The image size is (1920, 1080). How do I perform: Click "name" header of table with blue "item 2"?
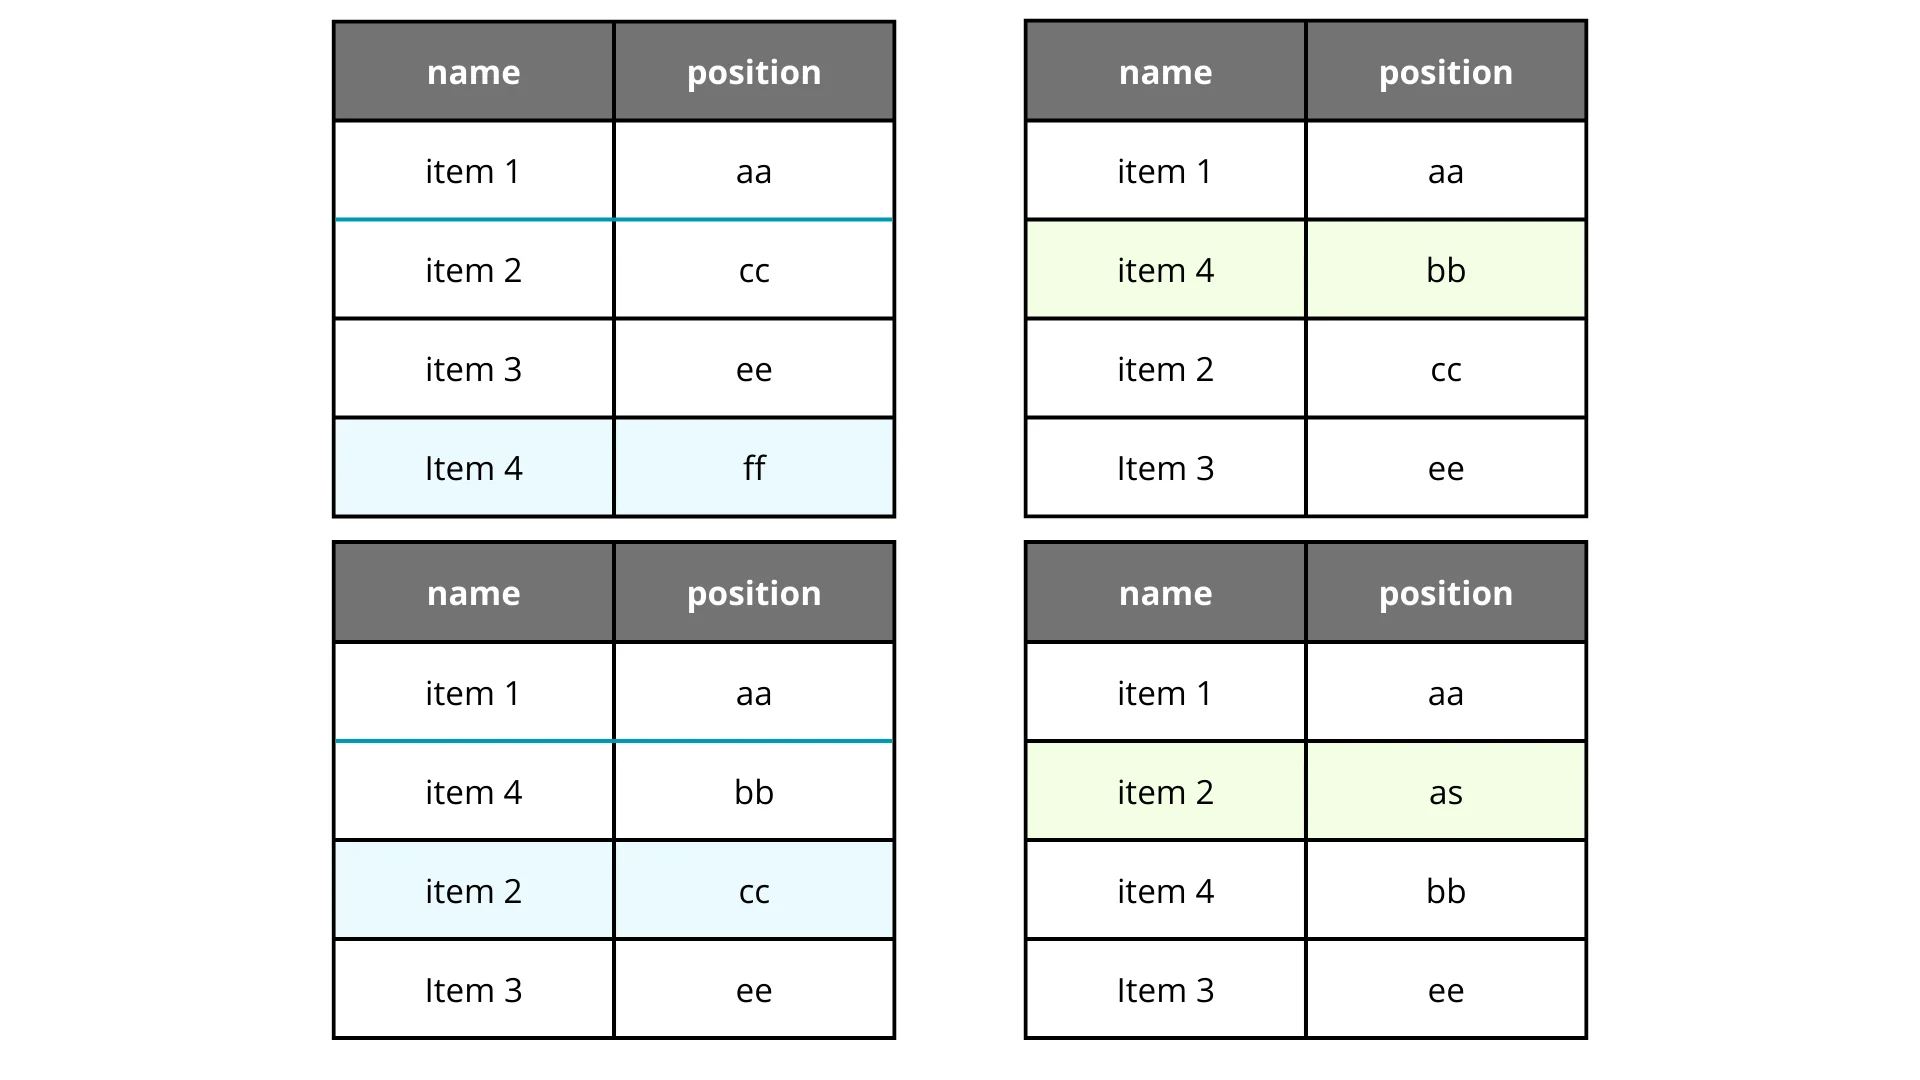(473, 593)
